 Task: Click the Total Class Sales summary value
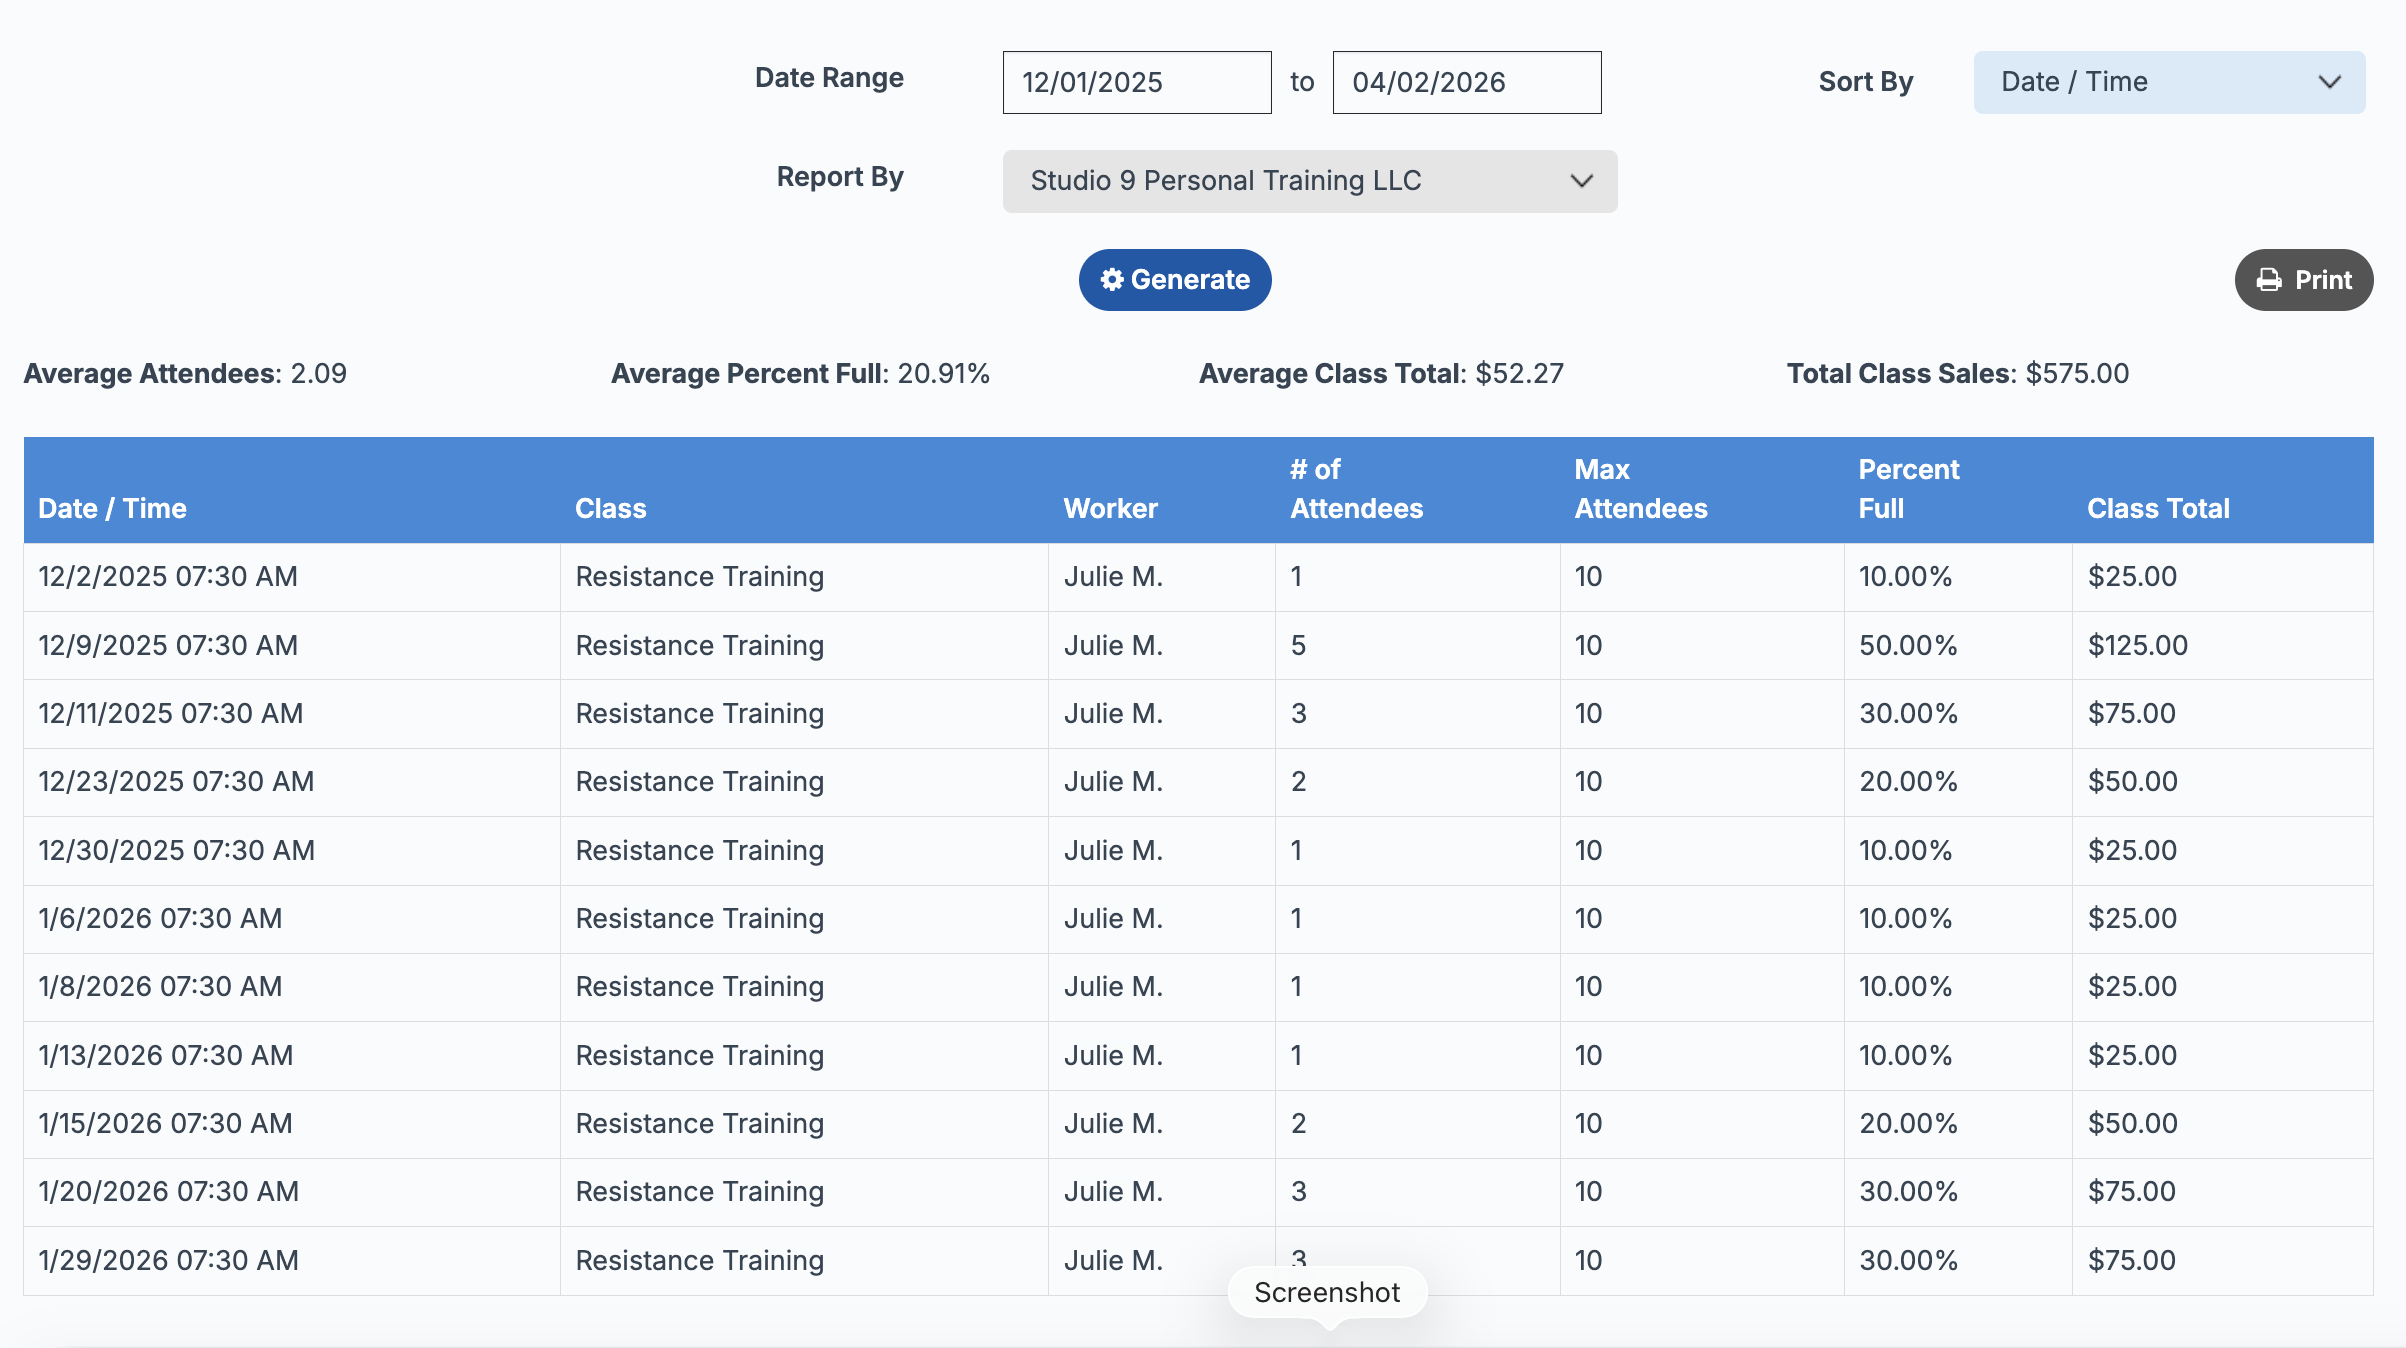pos(2076,373)
